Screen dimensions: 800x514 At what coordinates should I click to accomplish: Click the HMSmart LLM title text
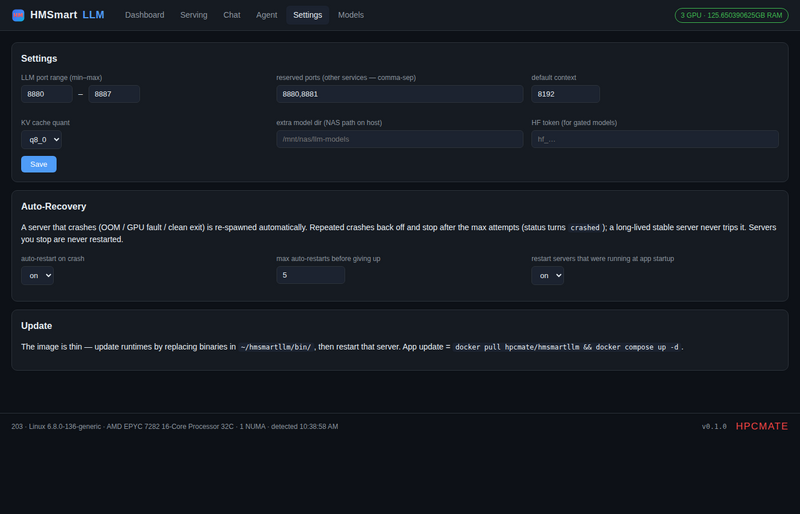[x=67, y=15]
